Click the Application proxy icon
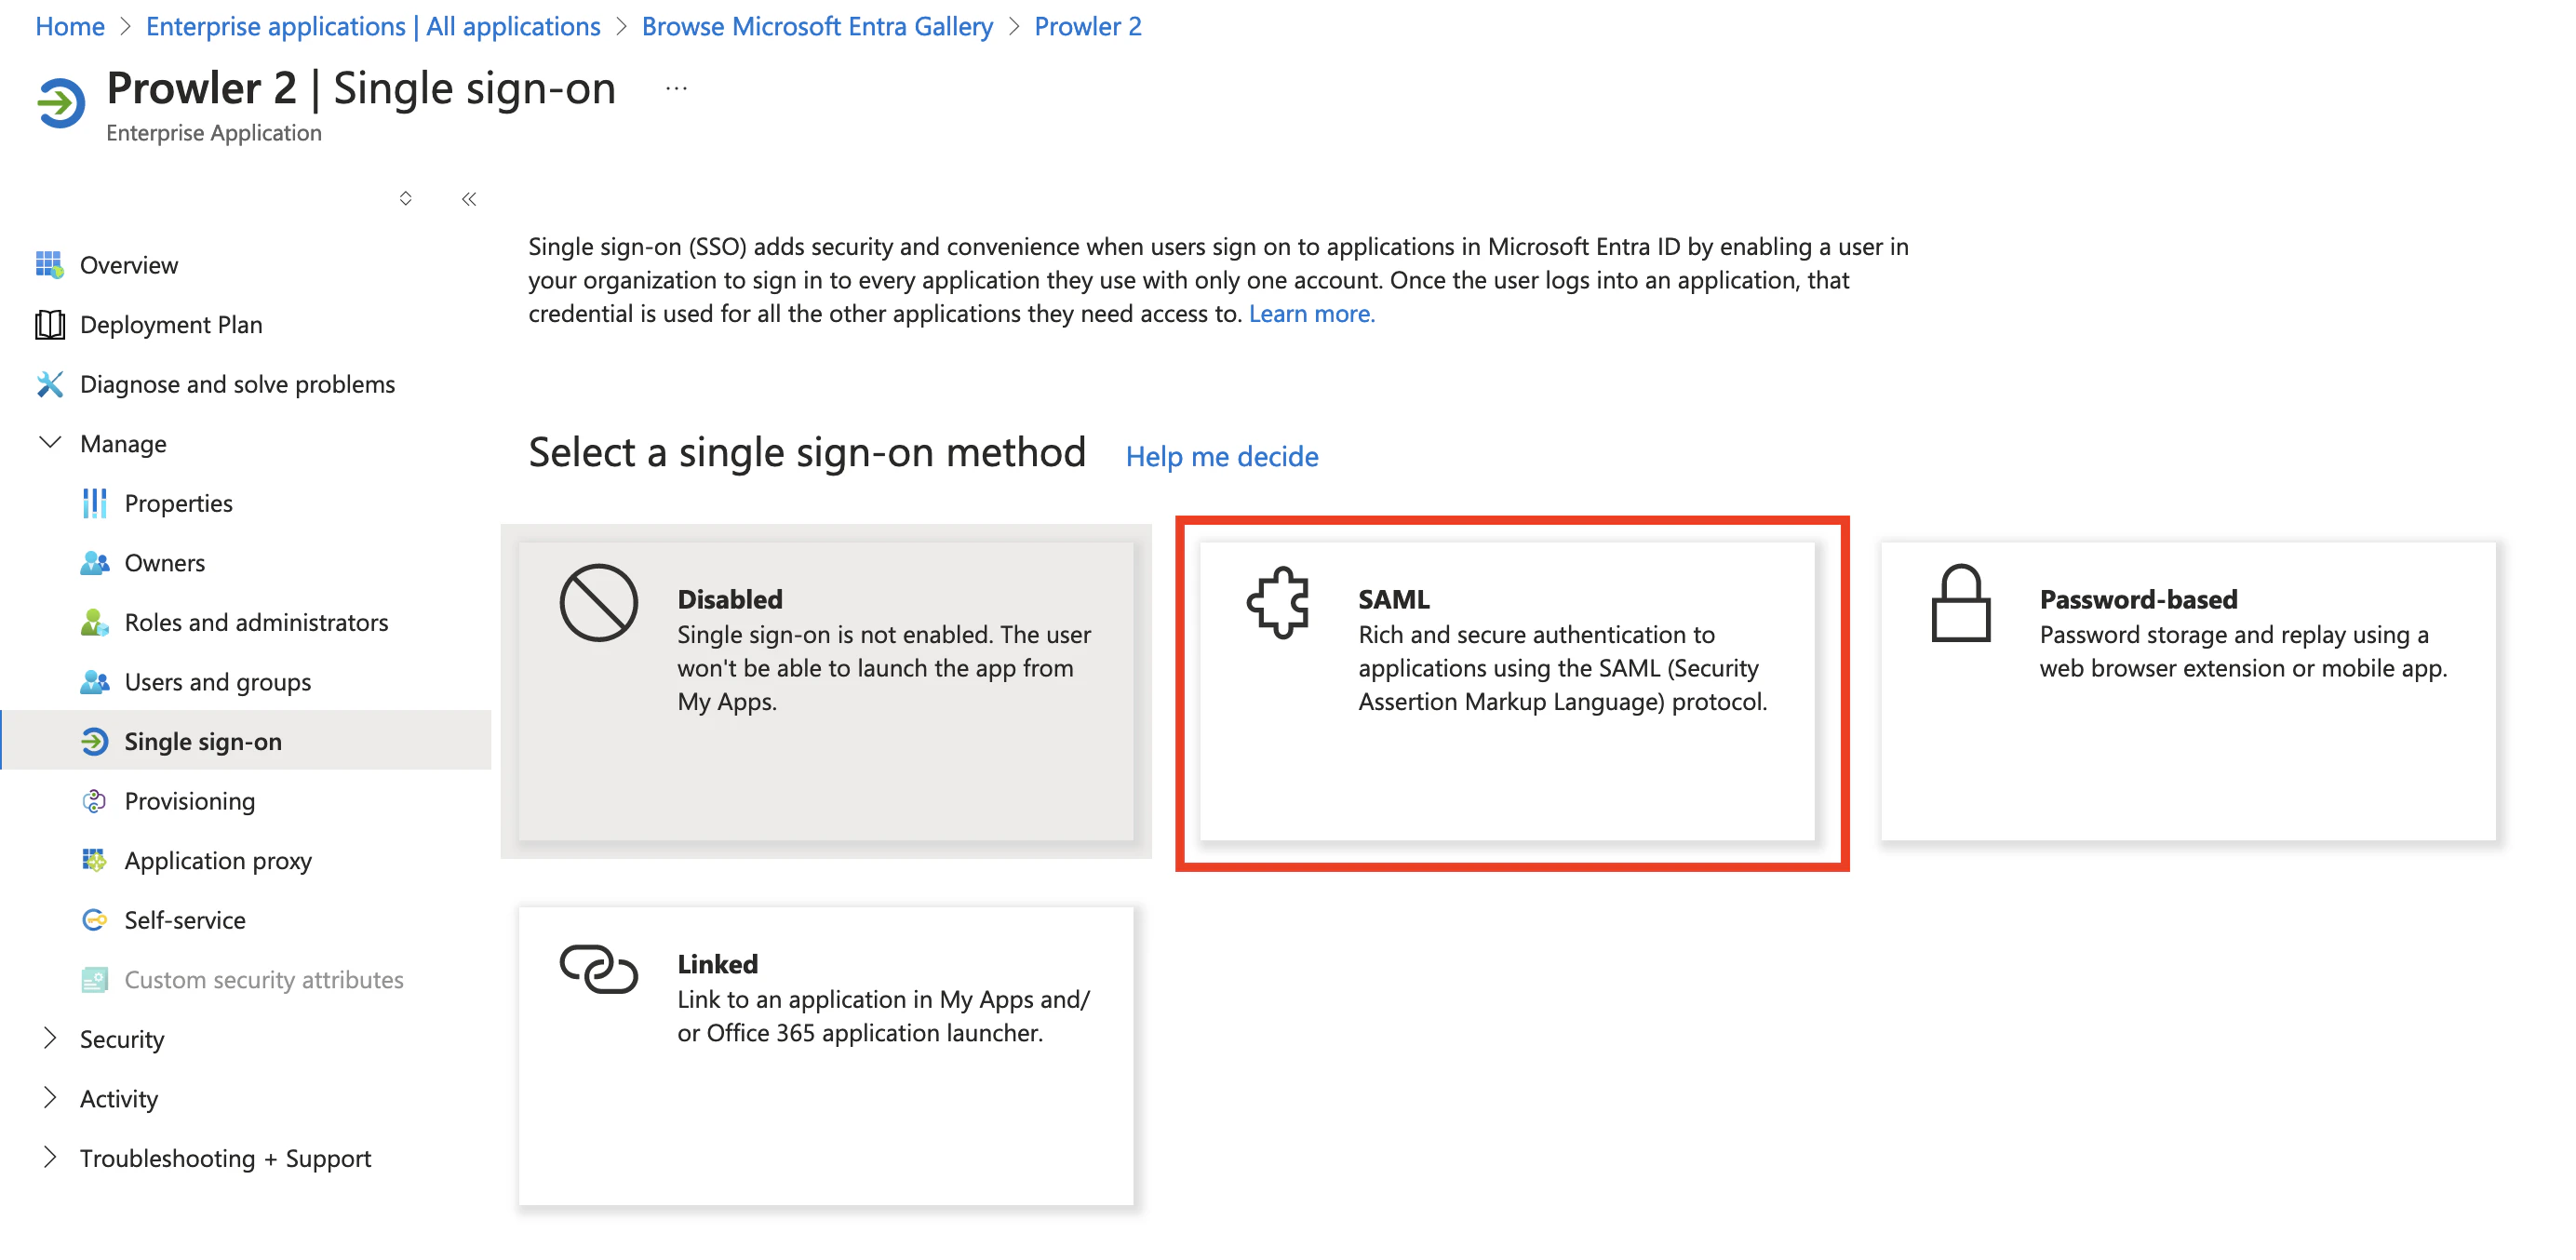 (94, 860)
